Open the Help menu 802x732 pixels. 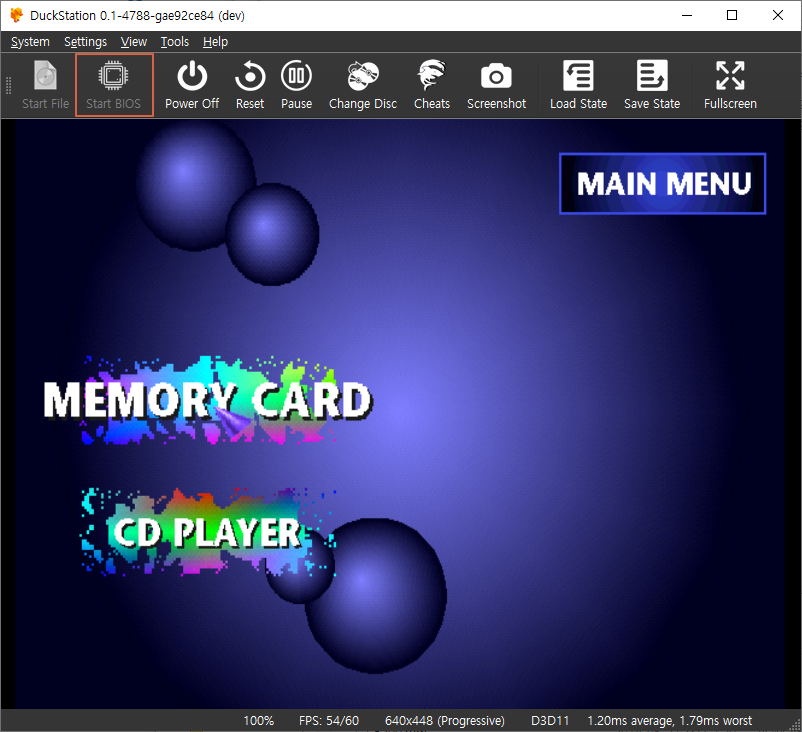(x=215, y=42)
